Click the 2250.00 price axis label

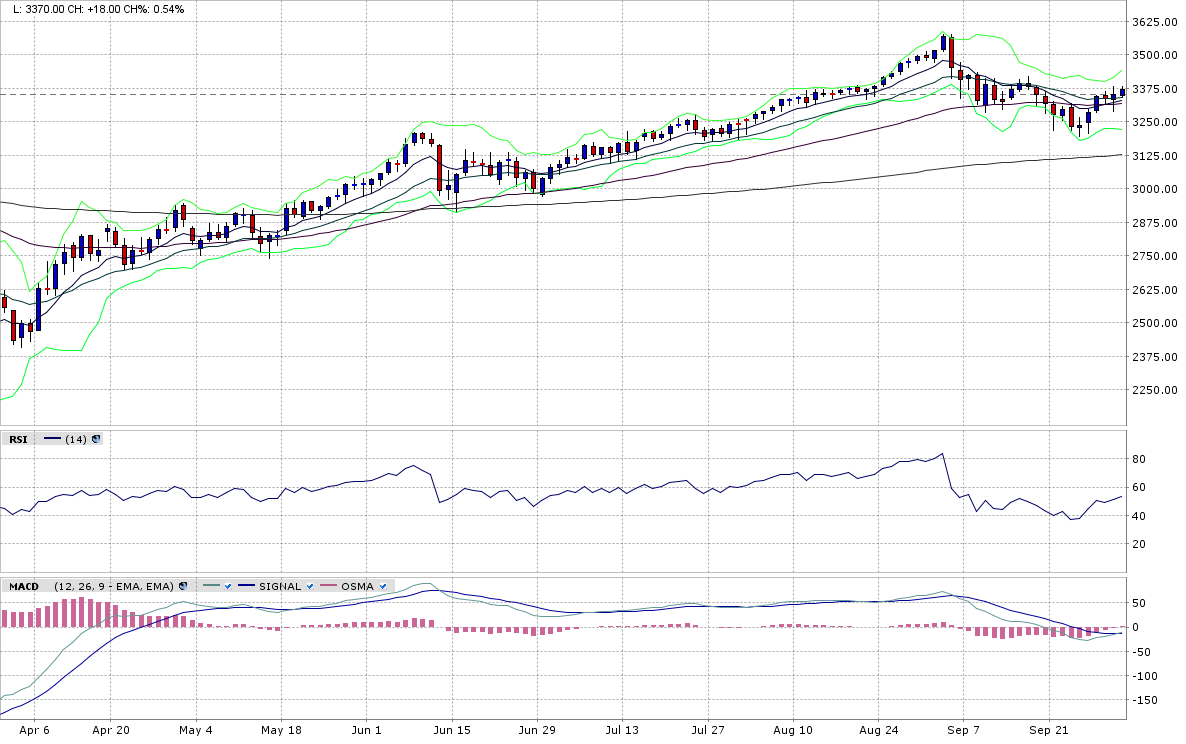point(1155,390)
